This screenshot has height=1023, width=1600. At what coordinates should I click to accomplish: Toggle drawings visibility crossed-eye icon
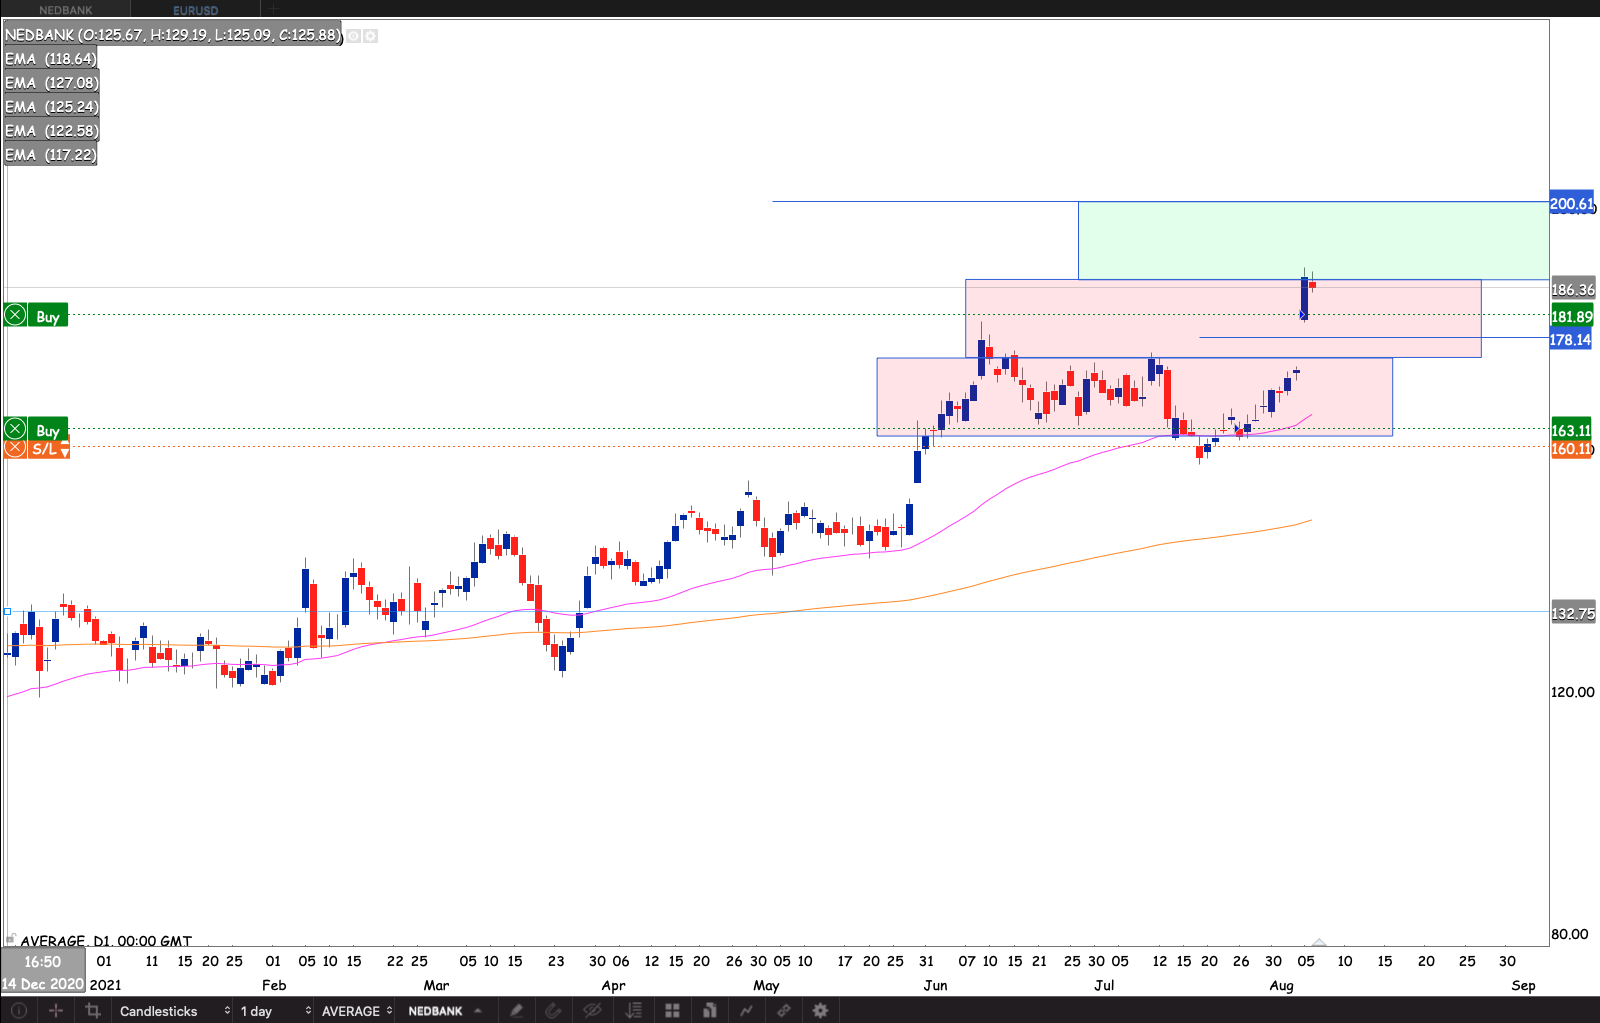(593, 1011)
